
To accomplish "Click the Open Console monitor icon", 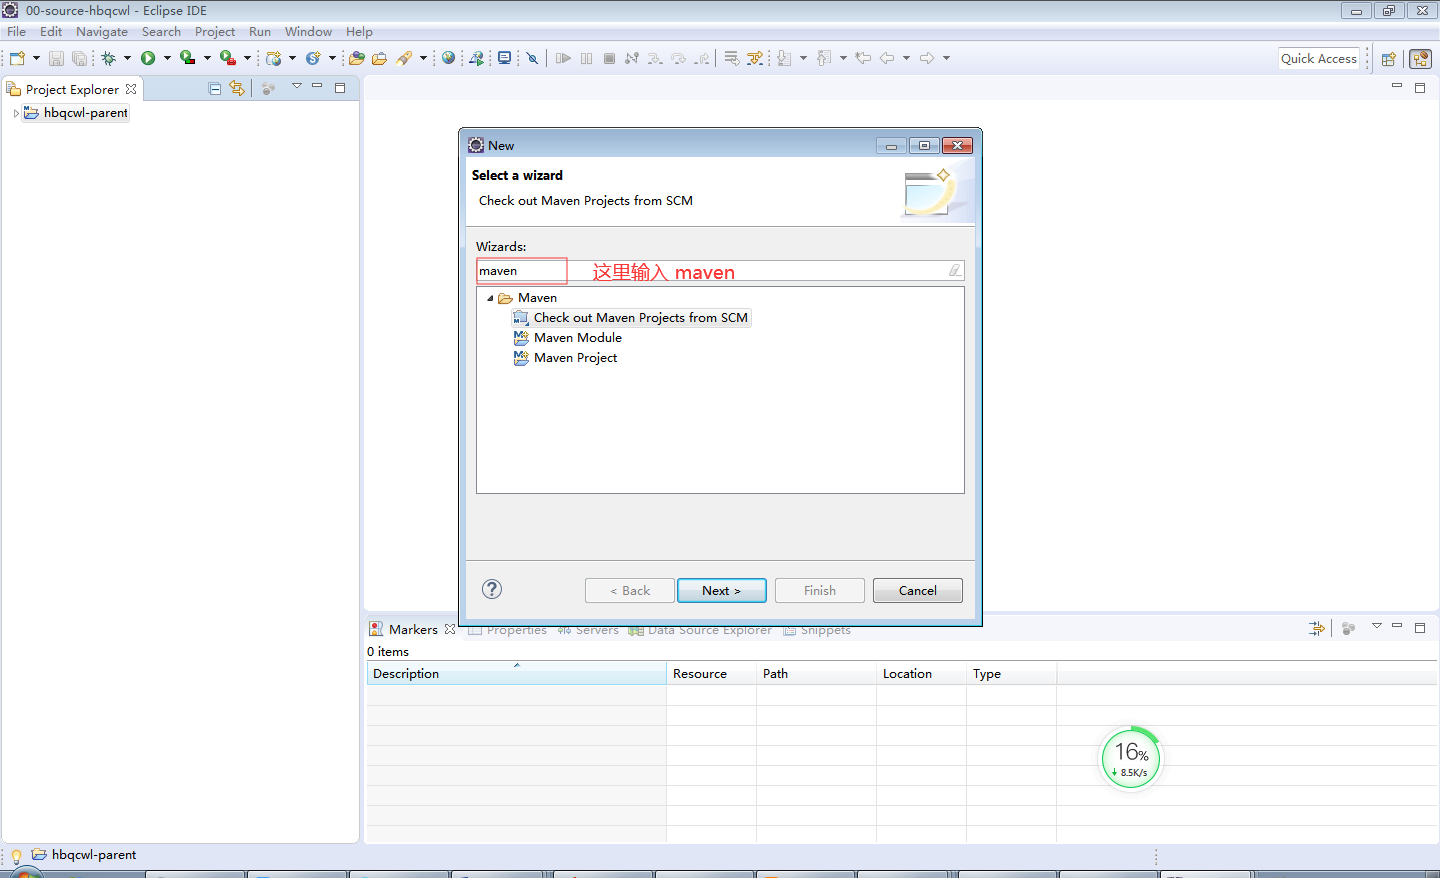I will tap(504, 58).
